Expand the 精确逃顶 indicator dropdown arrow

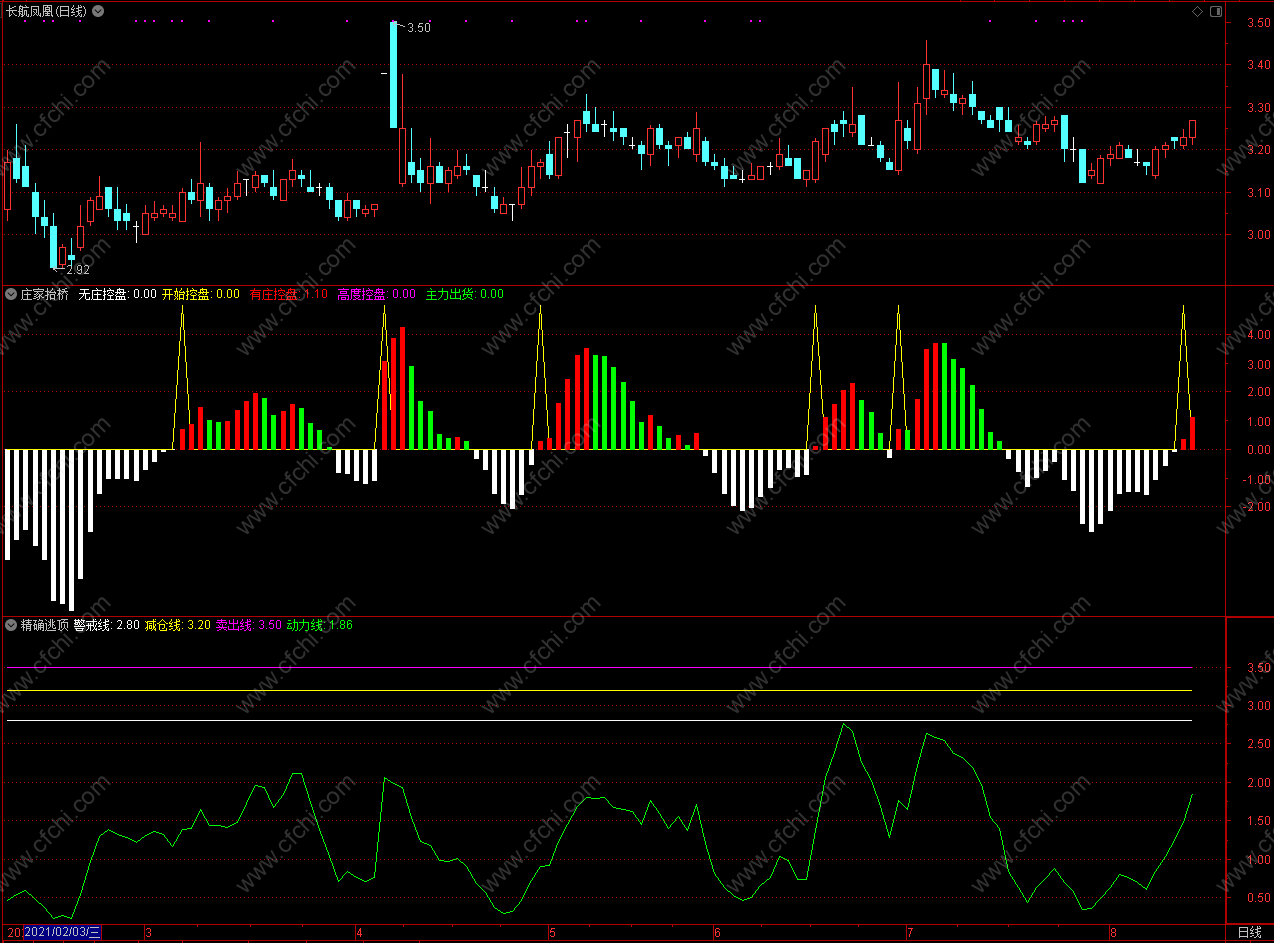point(11,625)
